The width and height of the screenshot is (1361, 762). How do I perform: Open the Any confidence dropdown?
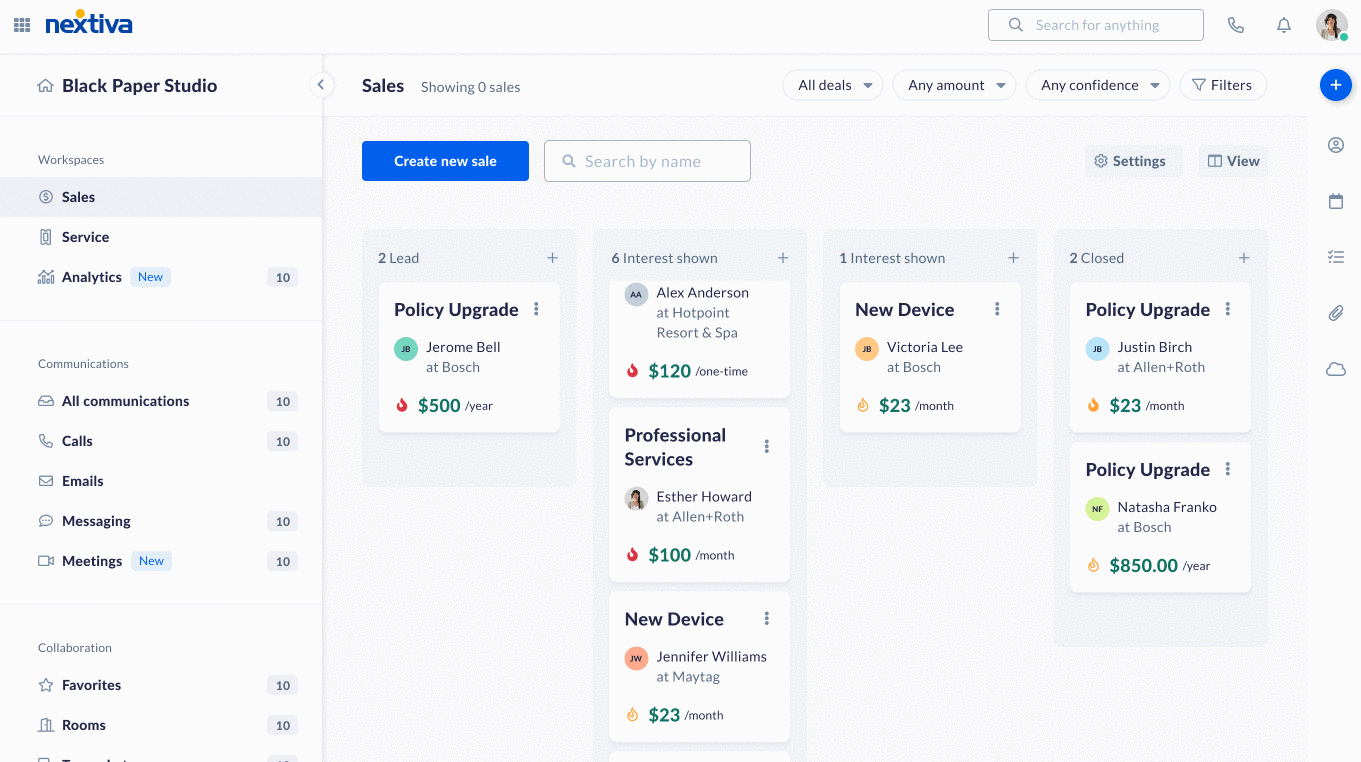tap(1097, 85)
